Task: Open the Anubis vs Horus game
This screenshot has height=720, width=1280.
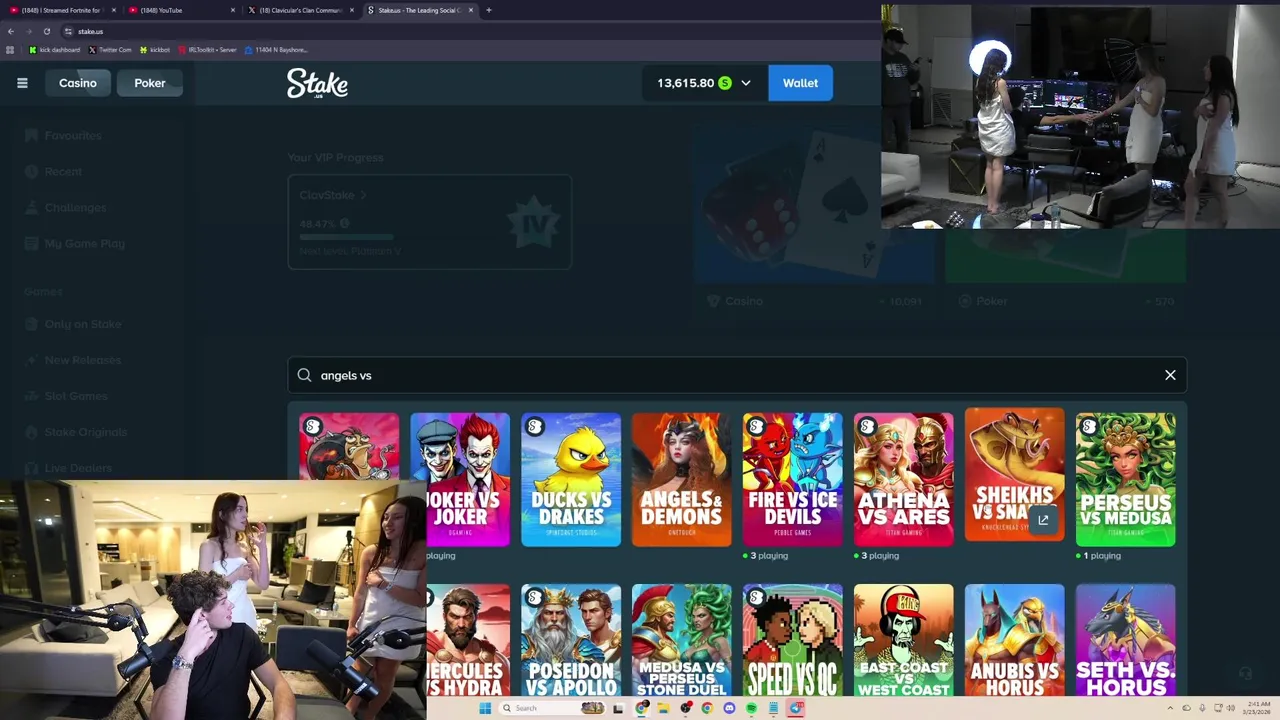Action: click(x=1015, y=640)
